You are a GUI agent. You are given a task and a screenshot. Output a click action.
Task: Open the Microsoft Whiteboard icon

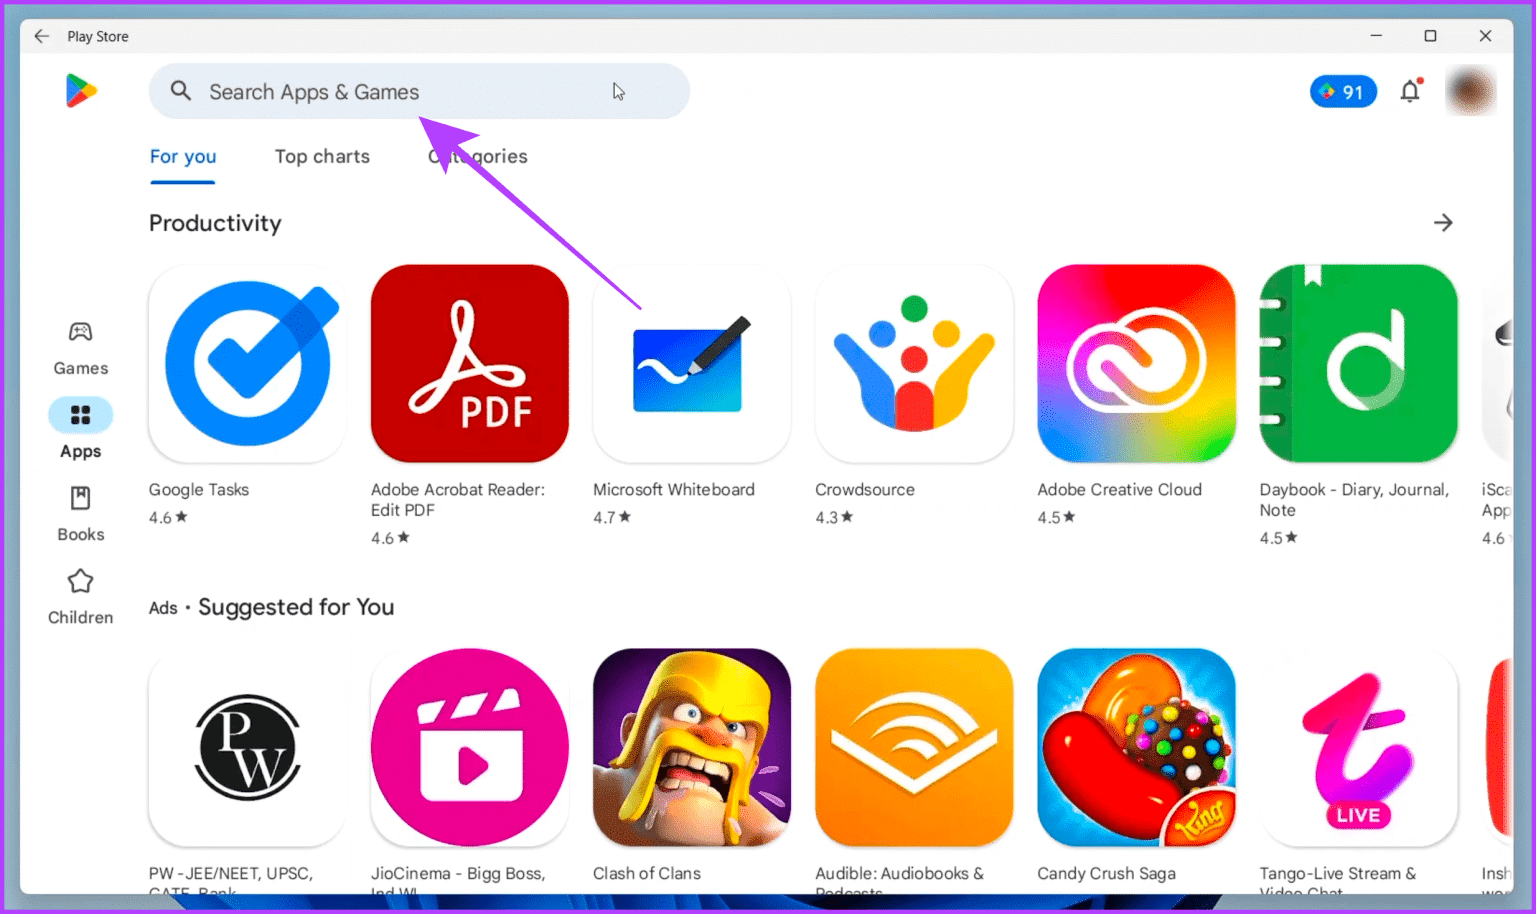tap(692, 364)
